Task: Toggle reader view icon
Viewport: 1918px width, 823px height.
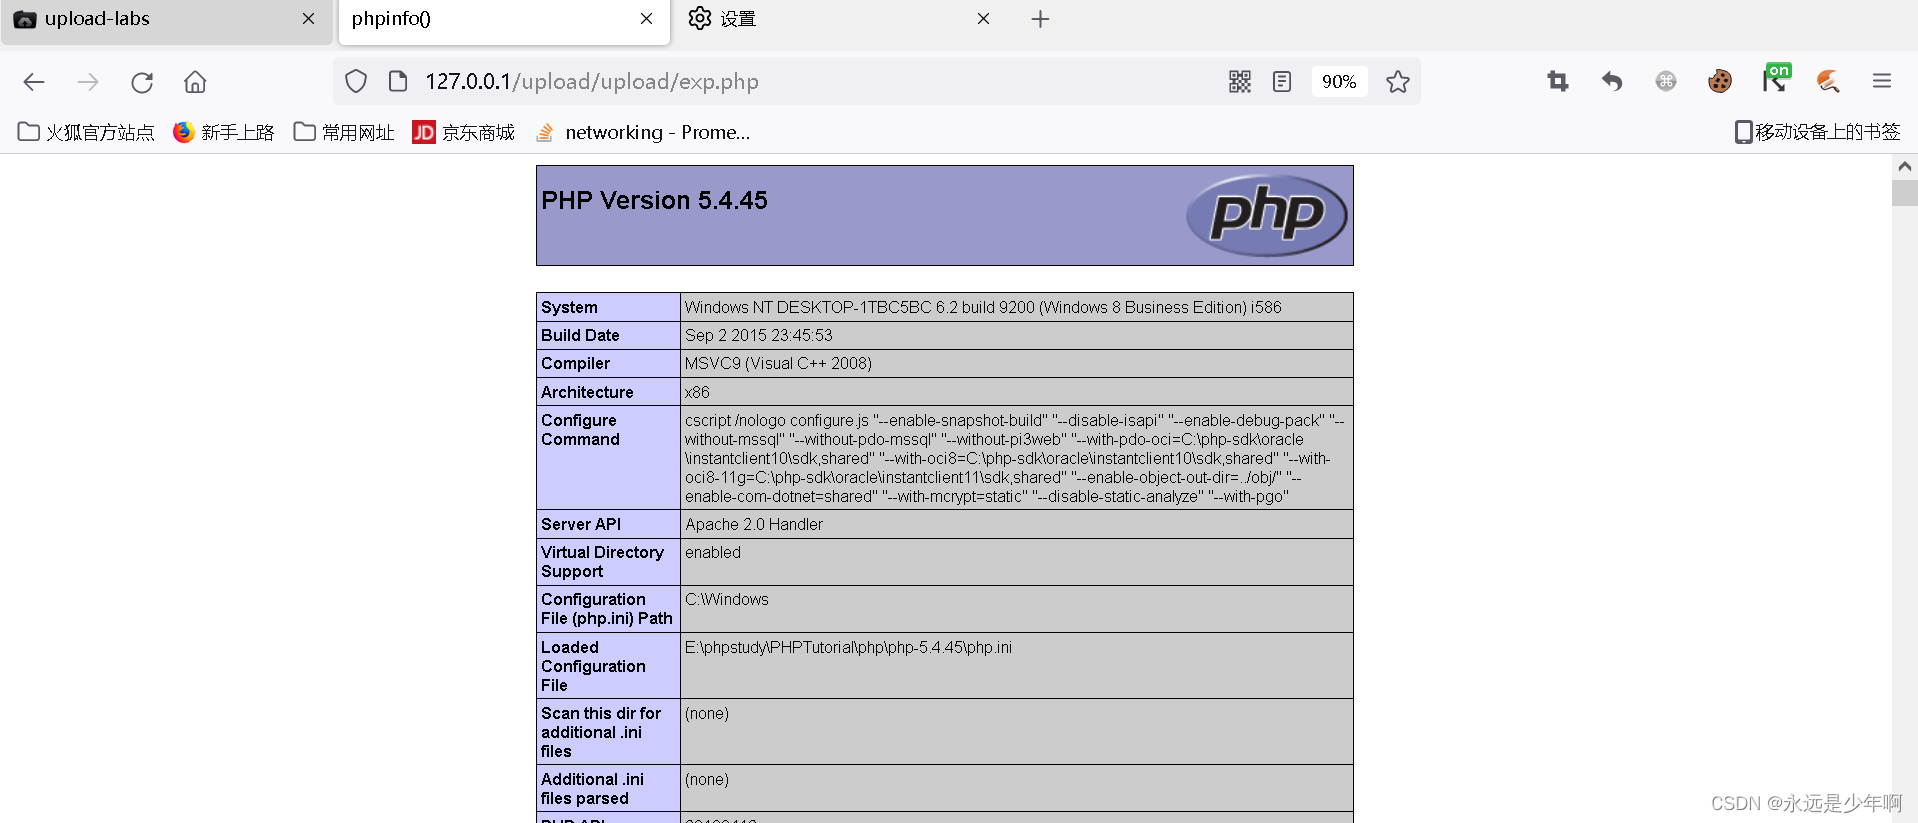Action: tap(1282, 82)
